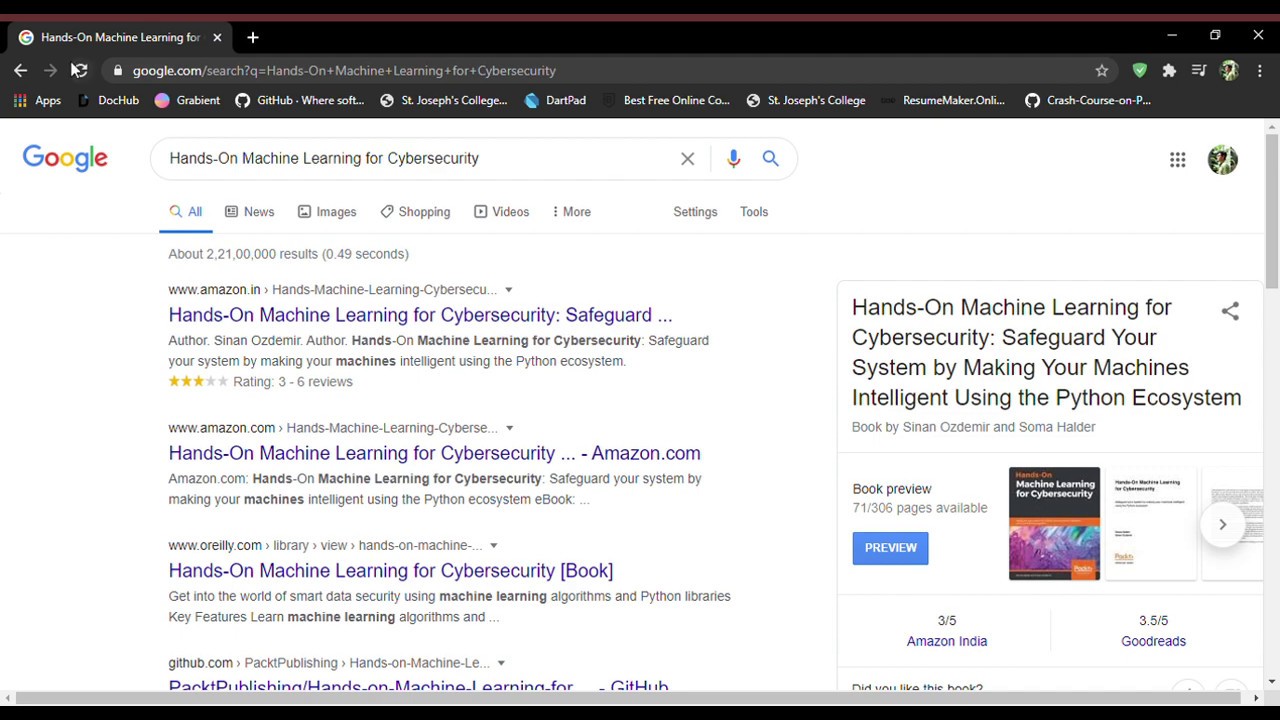Click in the Google search input field
Viewport: 1280px width, 720px height.
click(415, 158)
